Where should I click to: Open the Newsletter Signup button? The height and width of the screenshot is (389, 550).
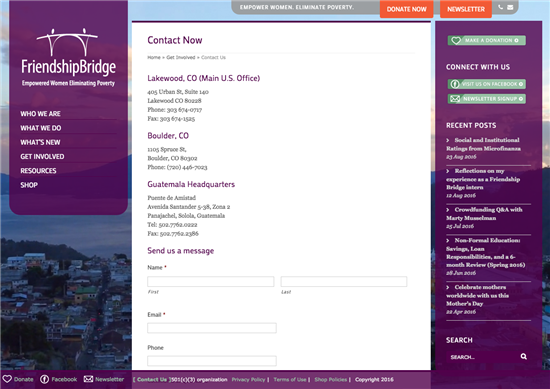(487, 99)
